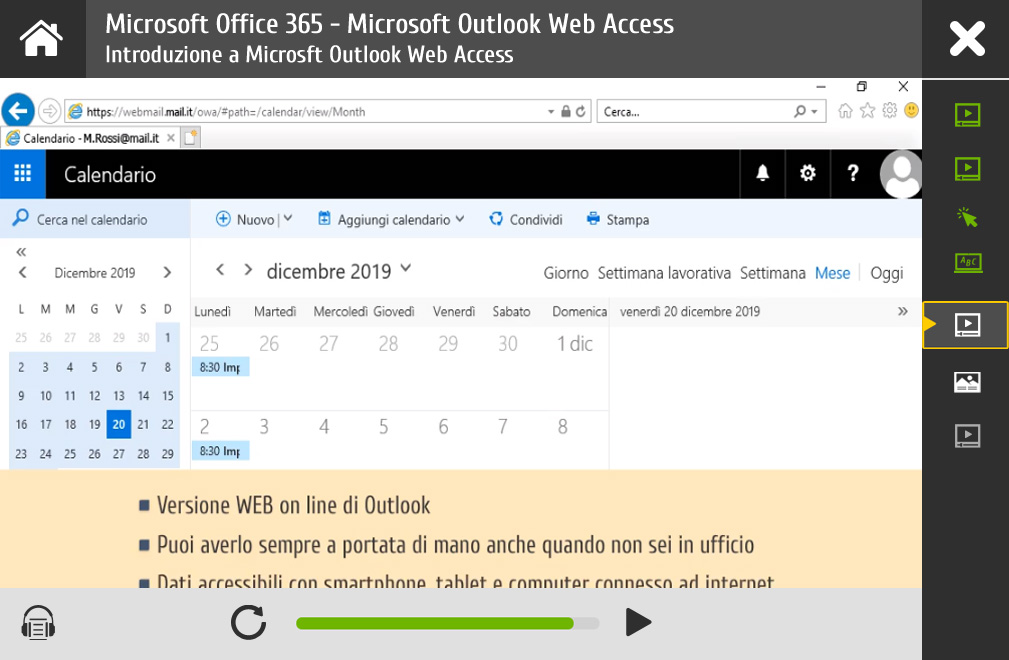Image resolution: width=1009 pixels, height=660 pixels.
Task: Select day 13 in mini calendar
Action: (x=119, y=396)
